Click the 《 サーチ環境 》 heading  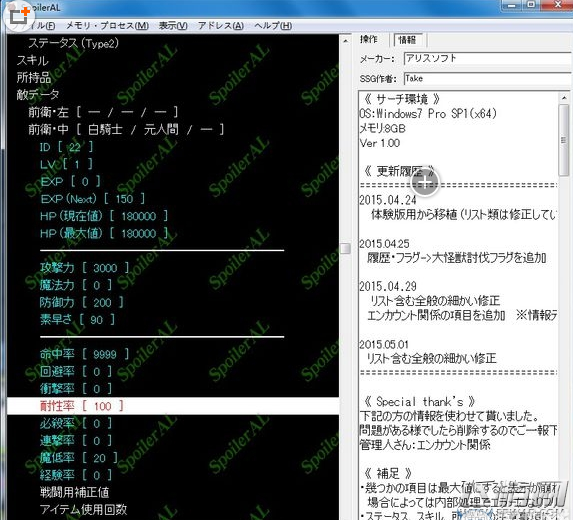(x=402, y=99)
